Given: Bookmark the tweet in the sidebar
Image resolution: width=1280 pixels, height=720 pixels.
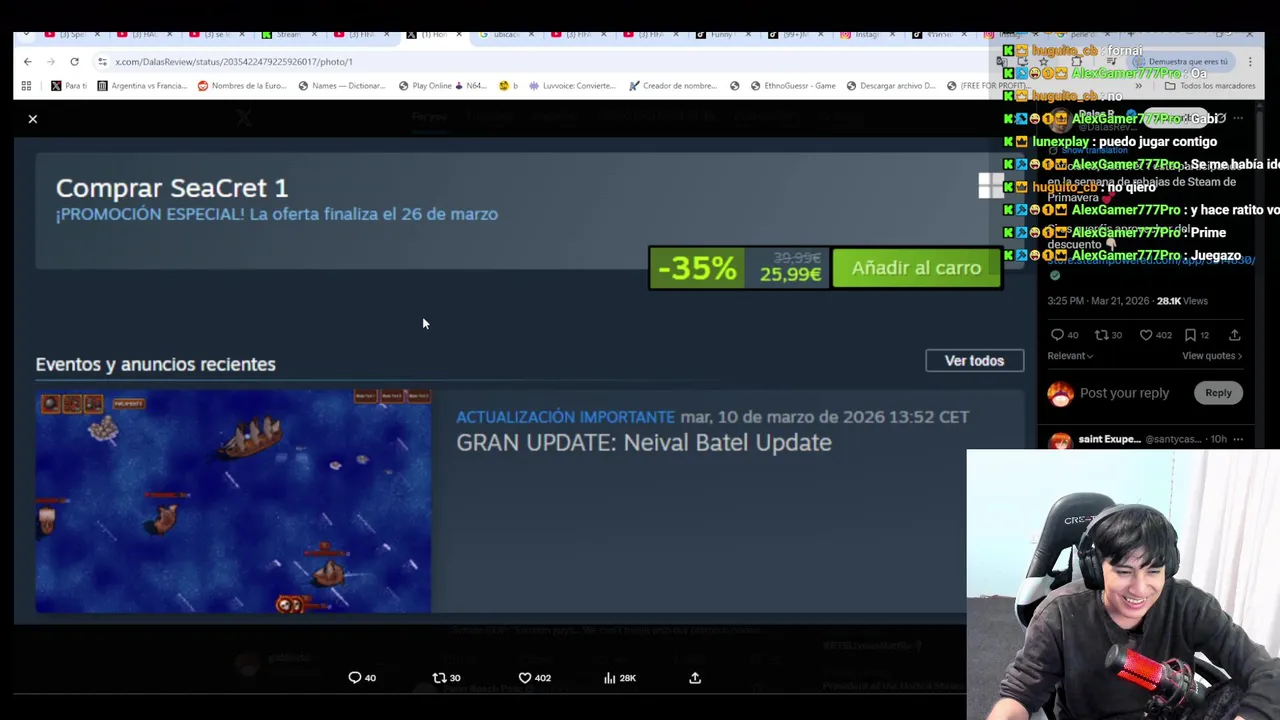Looking at the screenshot, I should (1190, 335).
